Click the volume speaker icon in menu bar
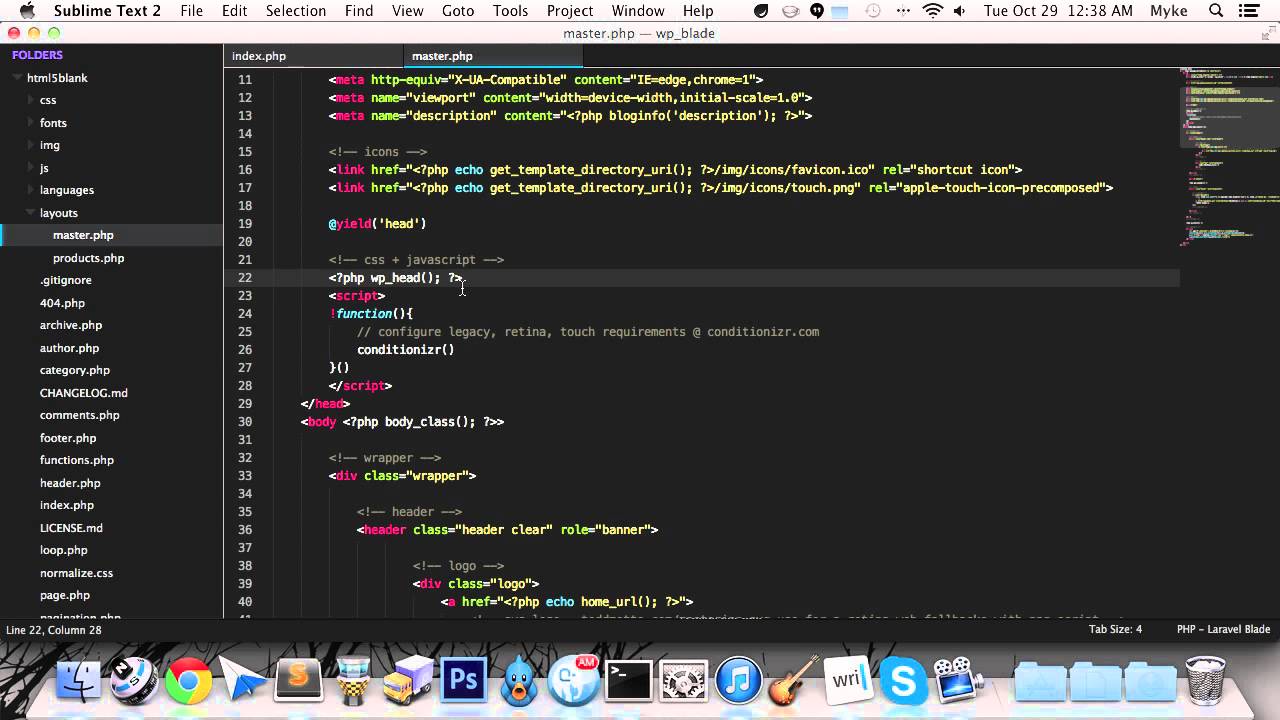The image size is (1280, 720). click(962, 11)
